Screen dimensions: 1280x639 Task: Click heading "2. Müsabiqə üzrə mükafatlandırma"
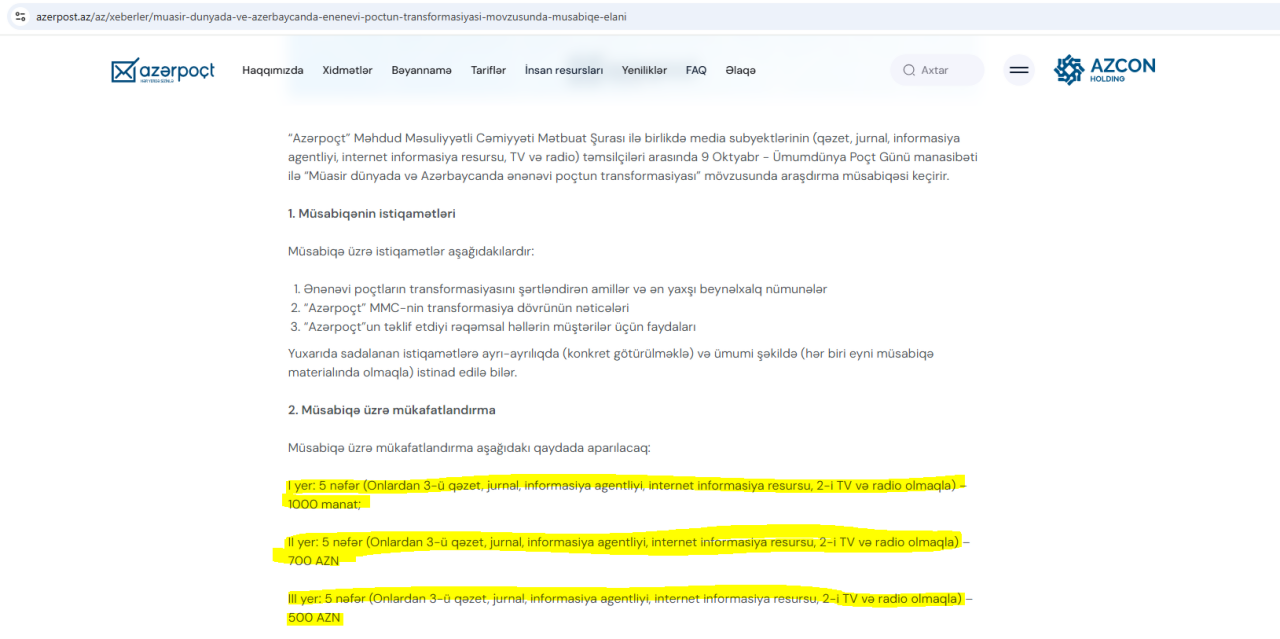pos(391,410)
